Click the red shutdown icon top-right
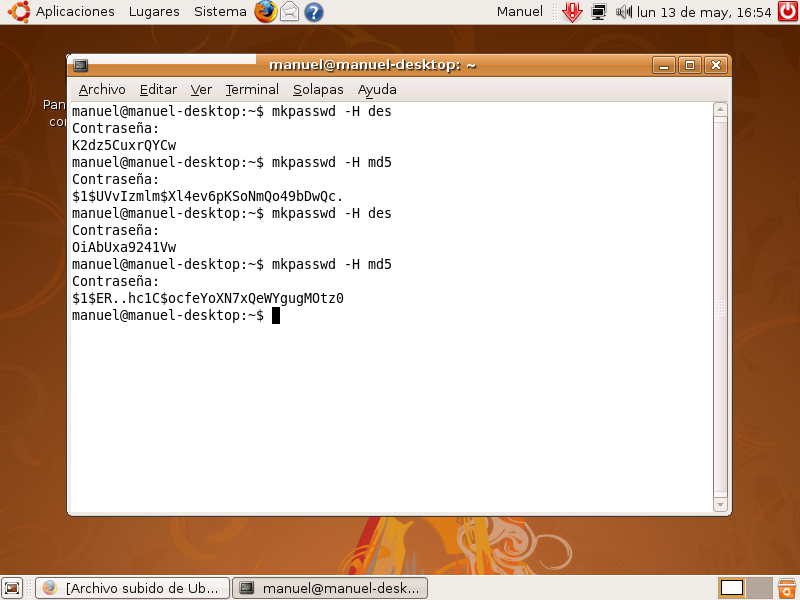The image size is (800, 600). click(788, 12)
